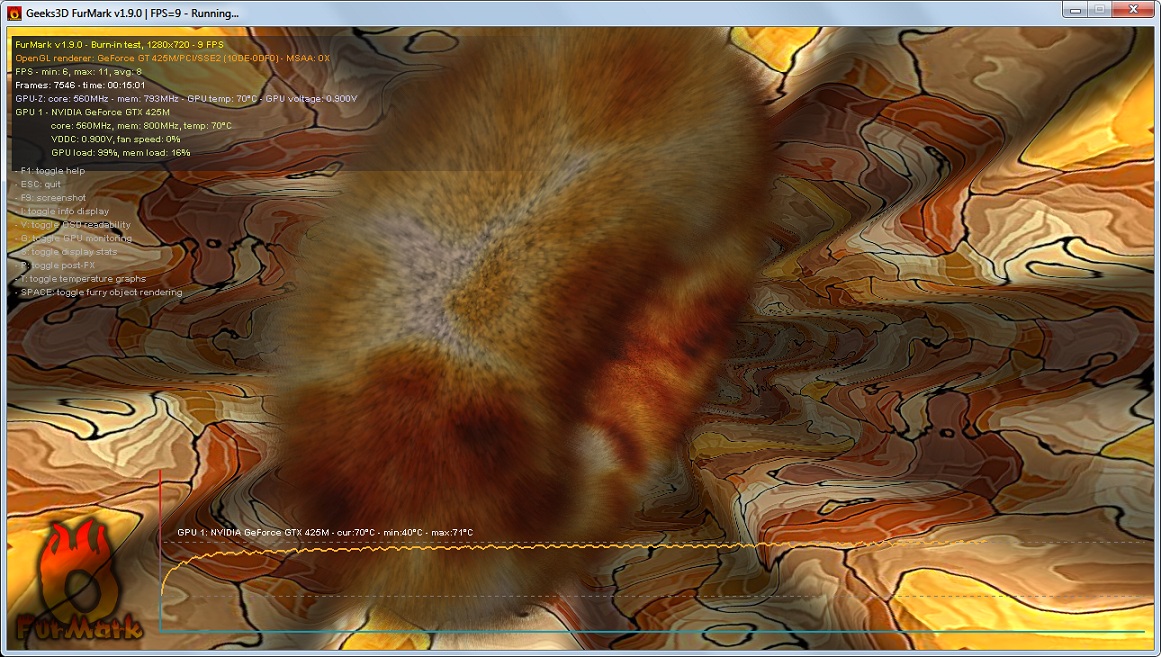1161x657 pixels.
Task: Click 'SPACE: toggle furry object rendering' hint
Action: click(98, 293)
